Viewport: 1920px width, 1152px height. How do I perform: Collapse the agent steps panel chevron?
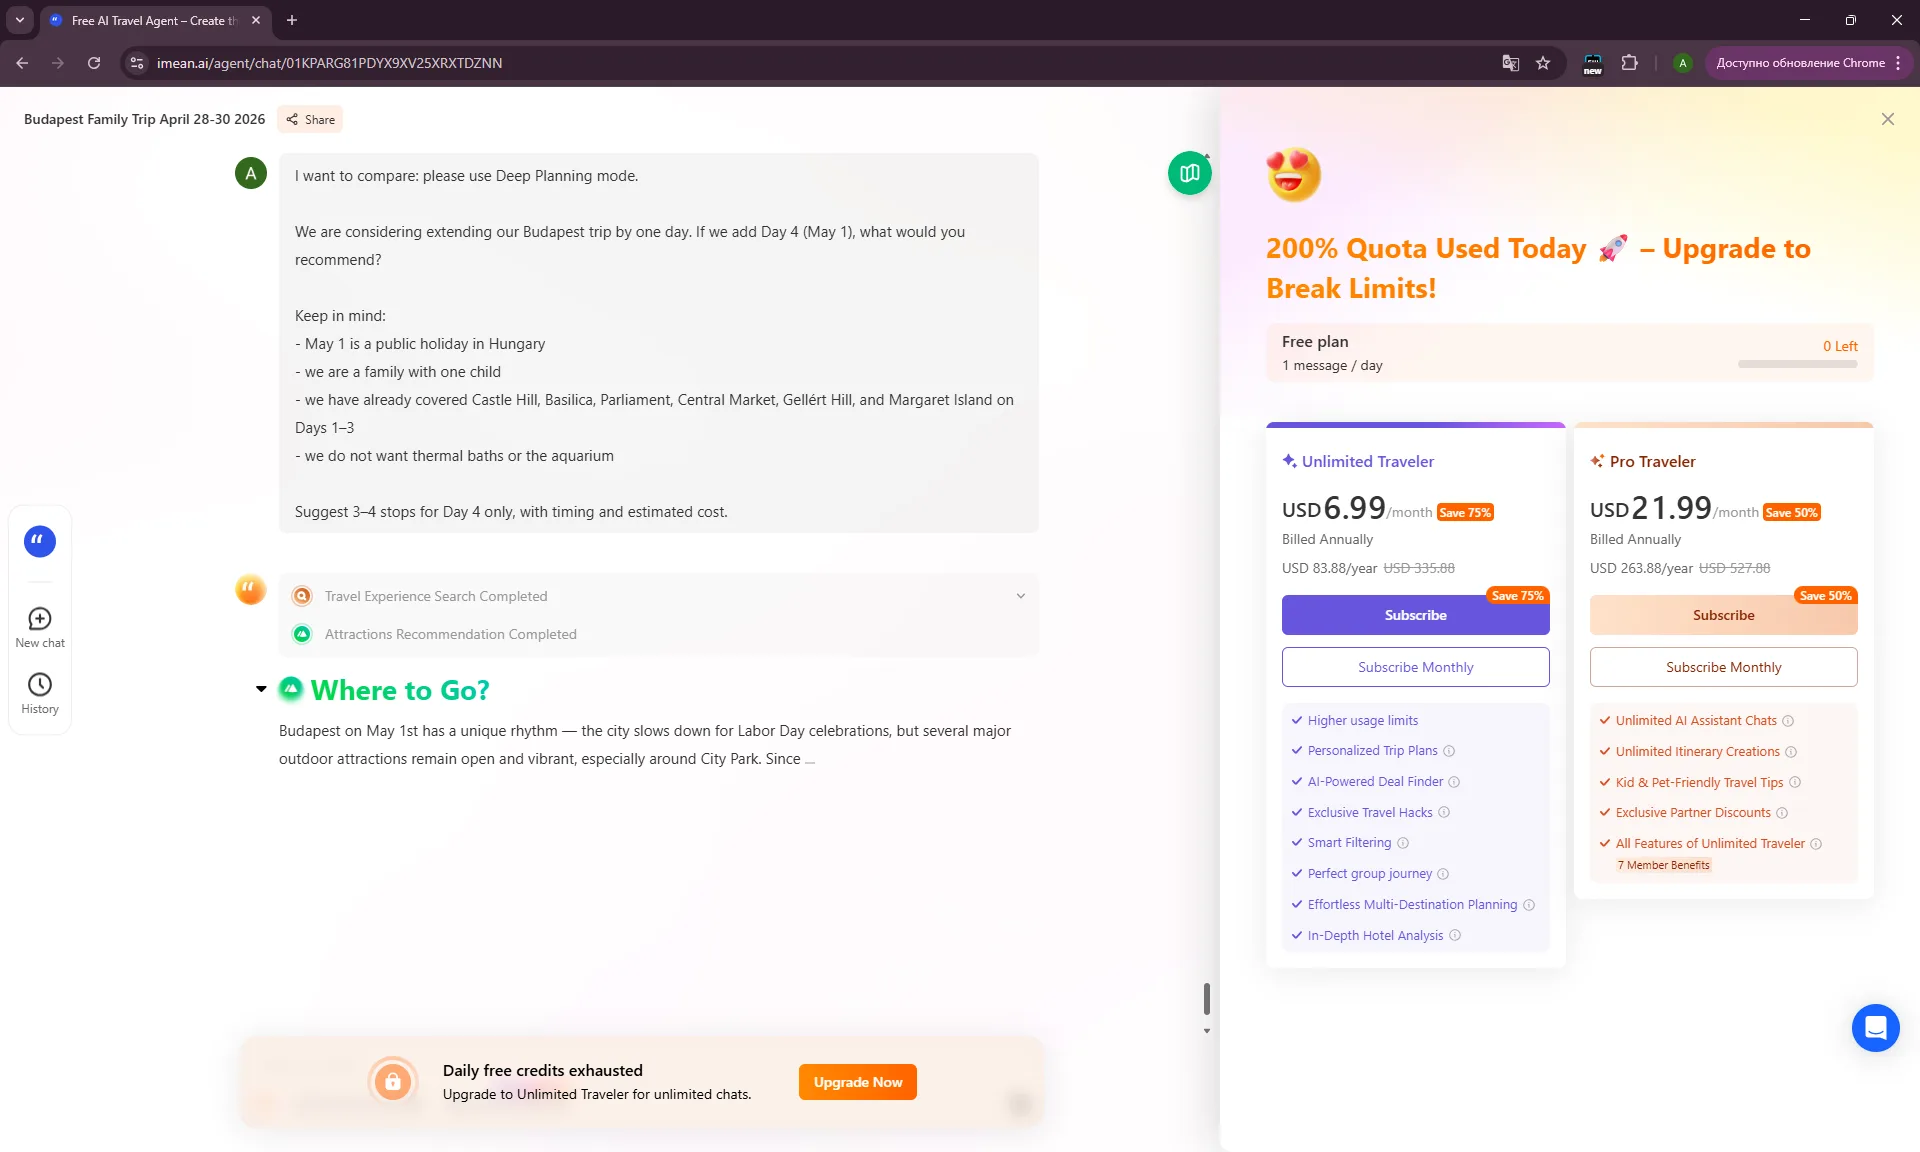point(1021,596)
